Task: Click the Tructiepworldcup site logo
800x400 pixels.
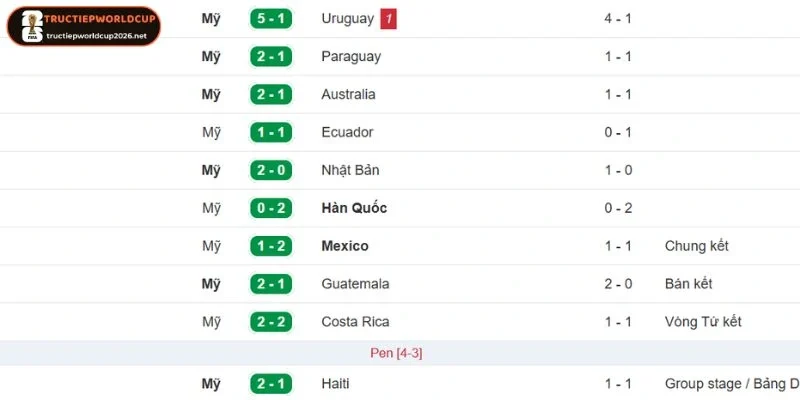Action: [x=83, y=27]
